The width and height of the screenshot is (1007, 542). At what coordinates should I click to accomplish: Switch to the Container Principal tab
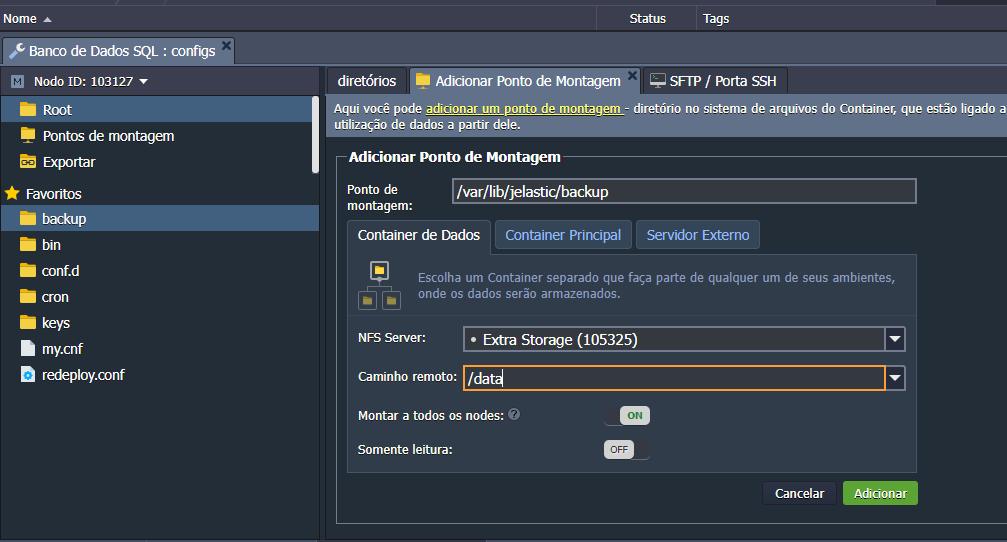tap(563, 235)
